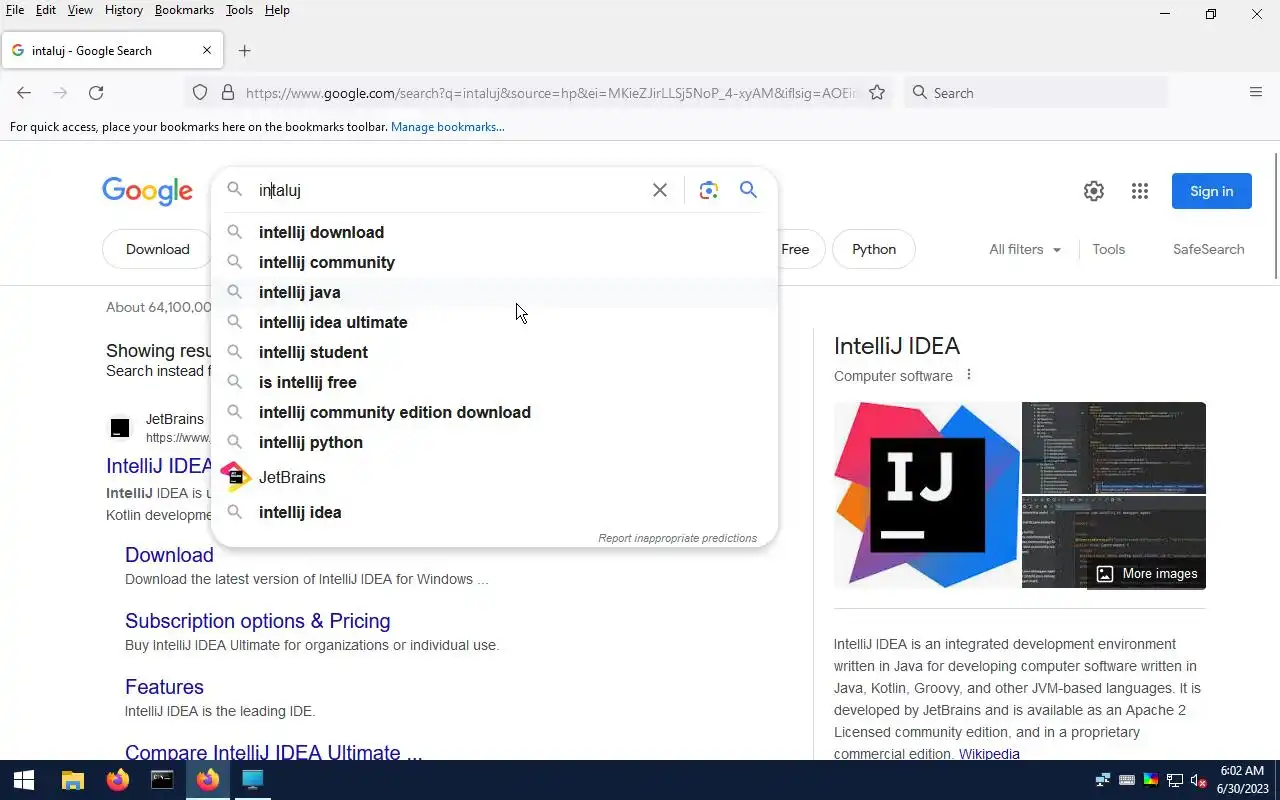The width and height of the screenshot is (1280, 800).
Task: Choose suggestion 'intellij java'
Action: coord(494,292)
